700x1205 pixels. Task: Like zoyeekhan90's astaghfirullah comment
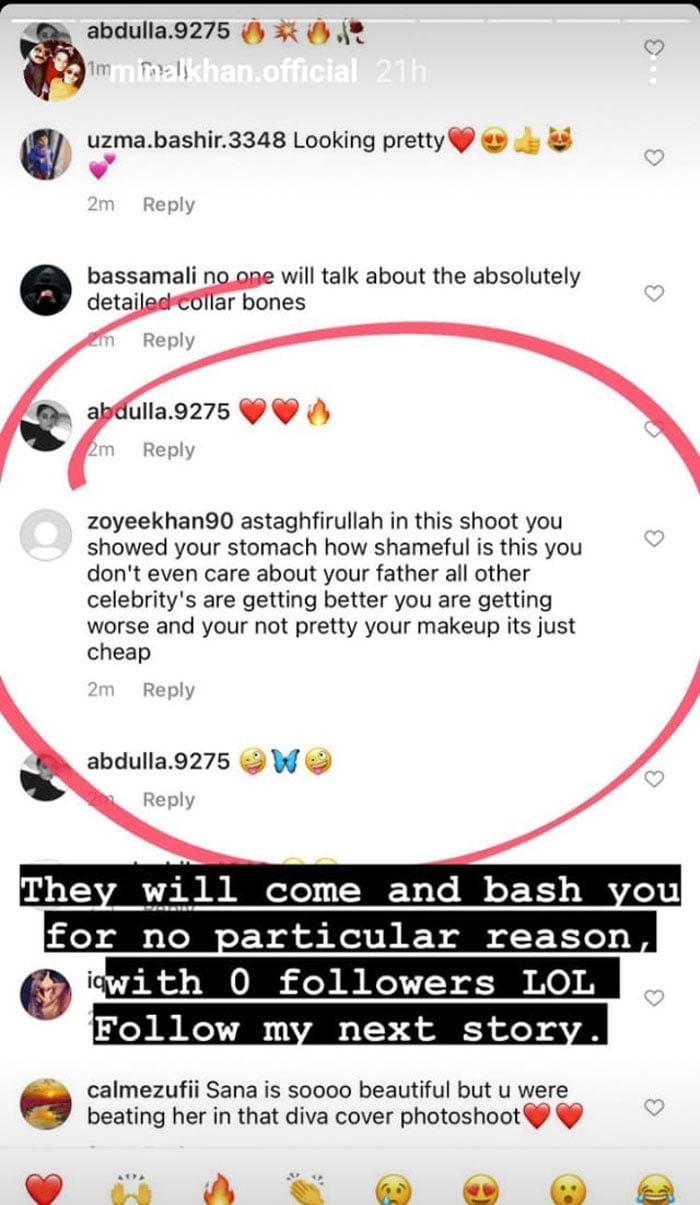[654, 538]
